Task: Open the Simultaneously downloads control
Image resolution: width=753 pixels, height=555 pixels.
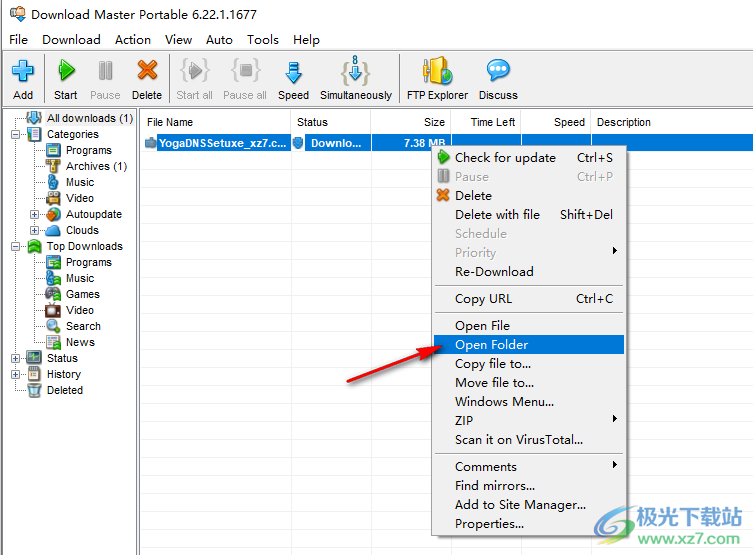Action: click(x=356, y=79)
